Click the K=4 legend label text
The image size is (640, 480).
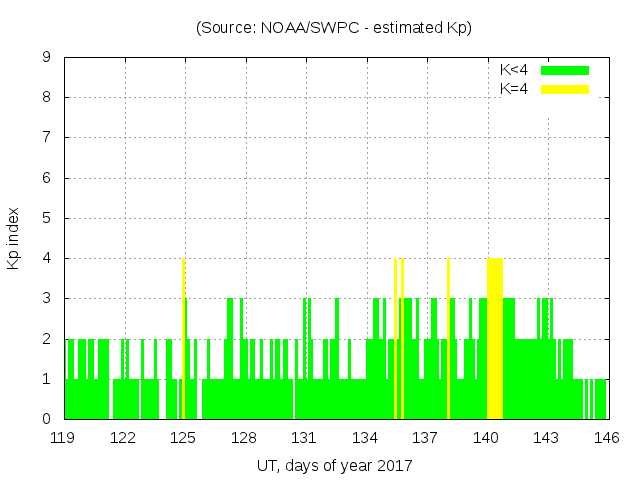(x=514, y=89)
